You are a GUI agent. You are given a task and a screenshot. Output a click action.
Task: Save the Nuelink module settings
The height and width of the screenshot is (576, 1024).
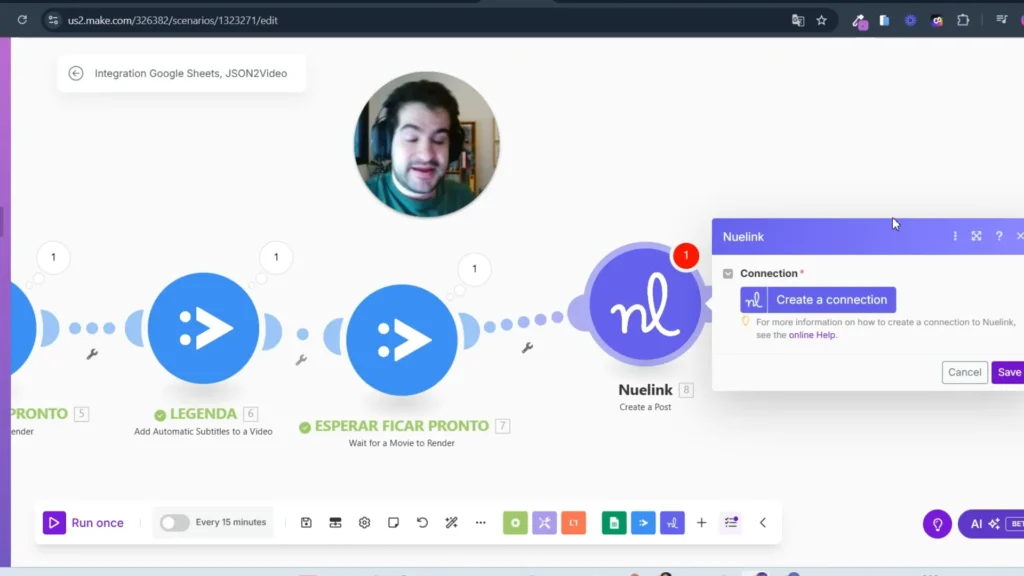(x=1008, y=372)
